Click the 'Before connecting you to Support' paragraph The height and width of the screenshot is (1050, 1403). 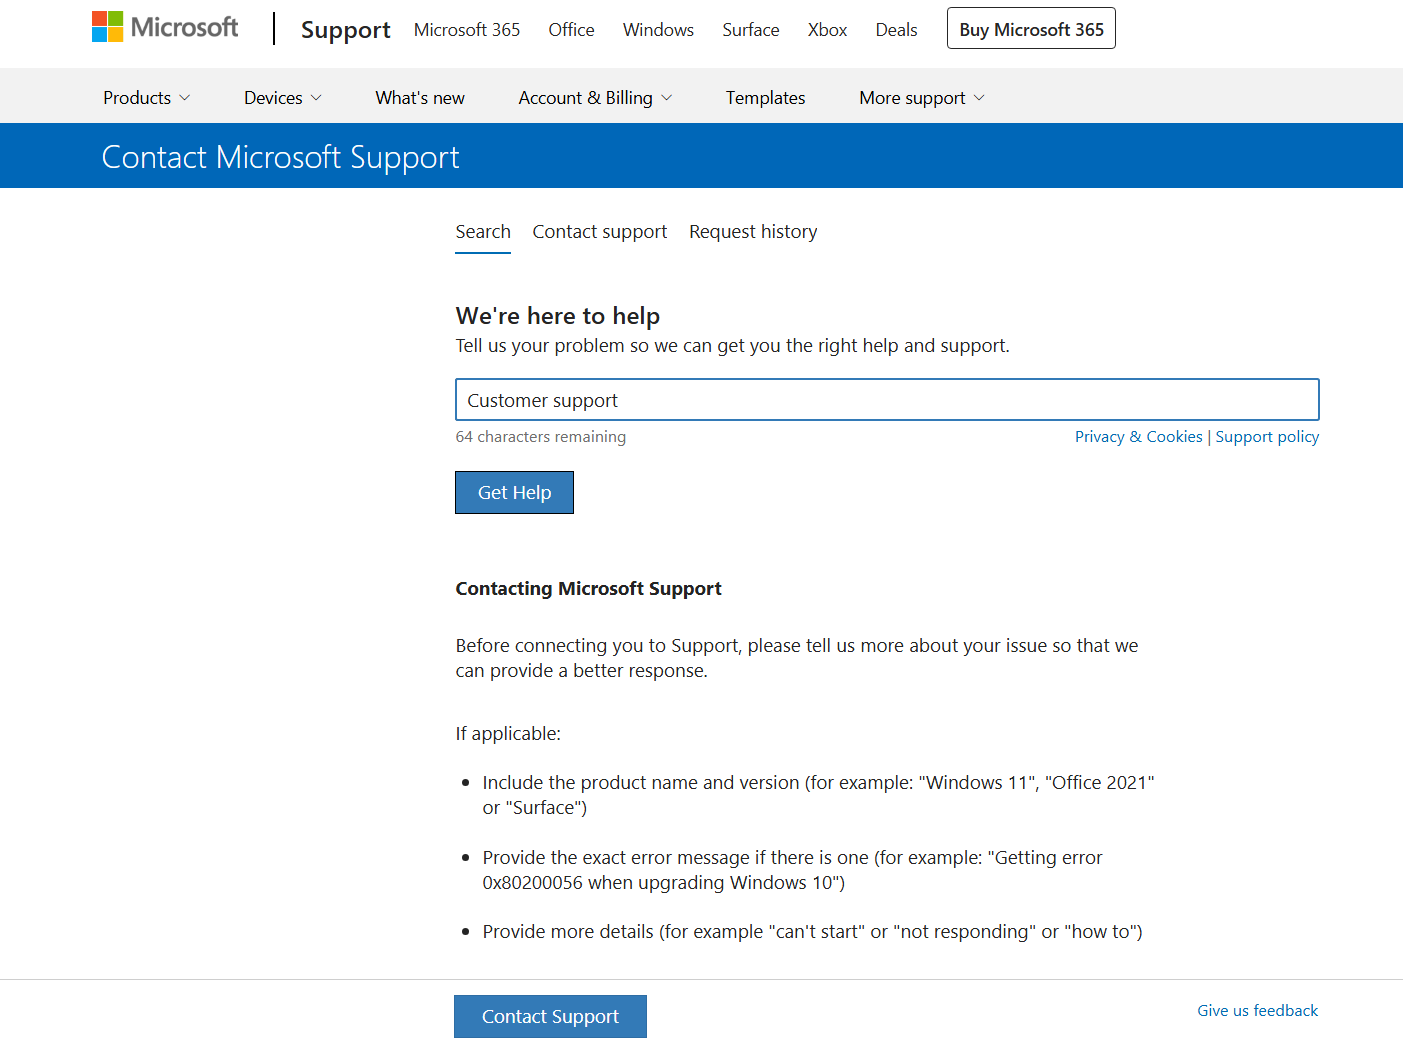[x=797, y=658]
